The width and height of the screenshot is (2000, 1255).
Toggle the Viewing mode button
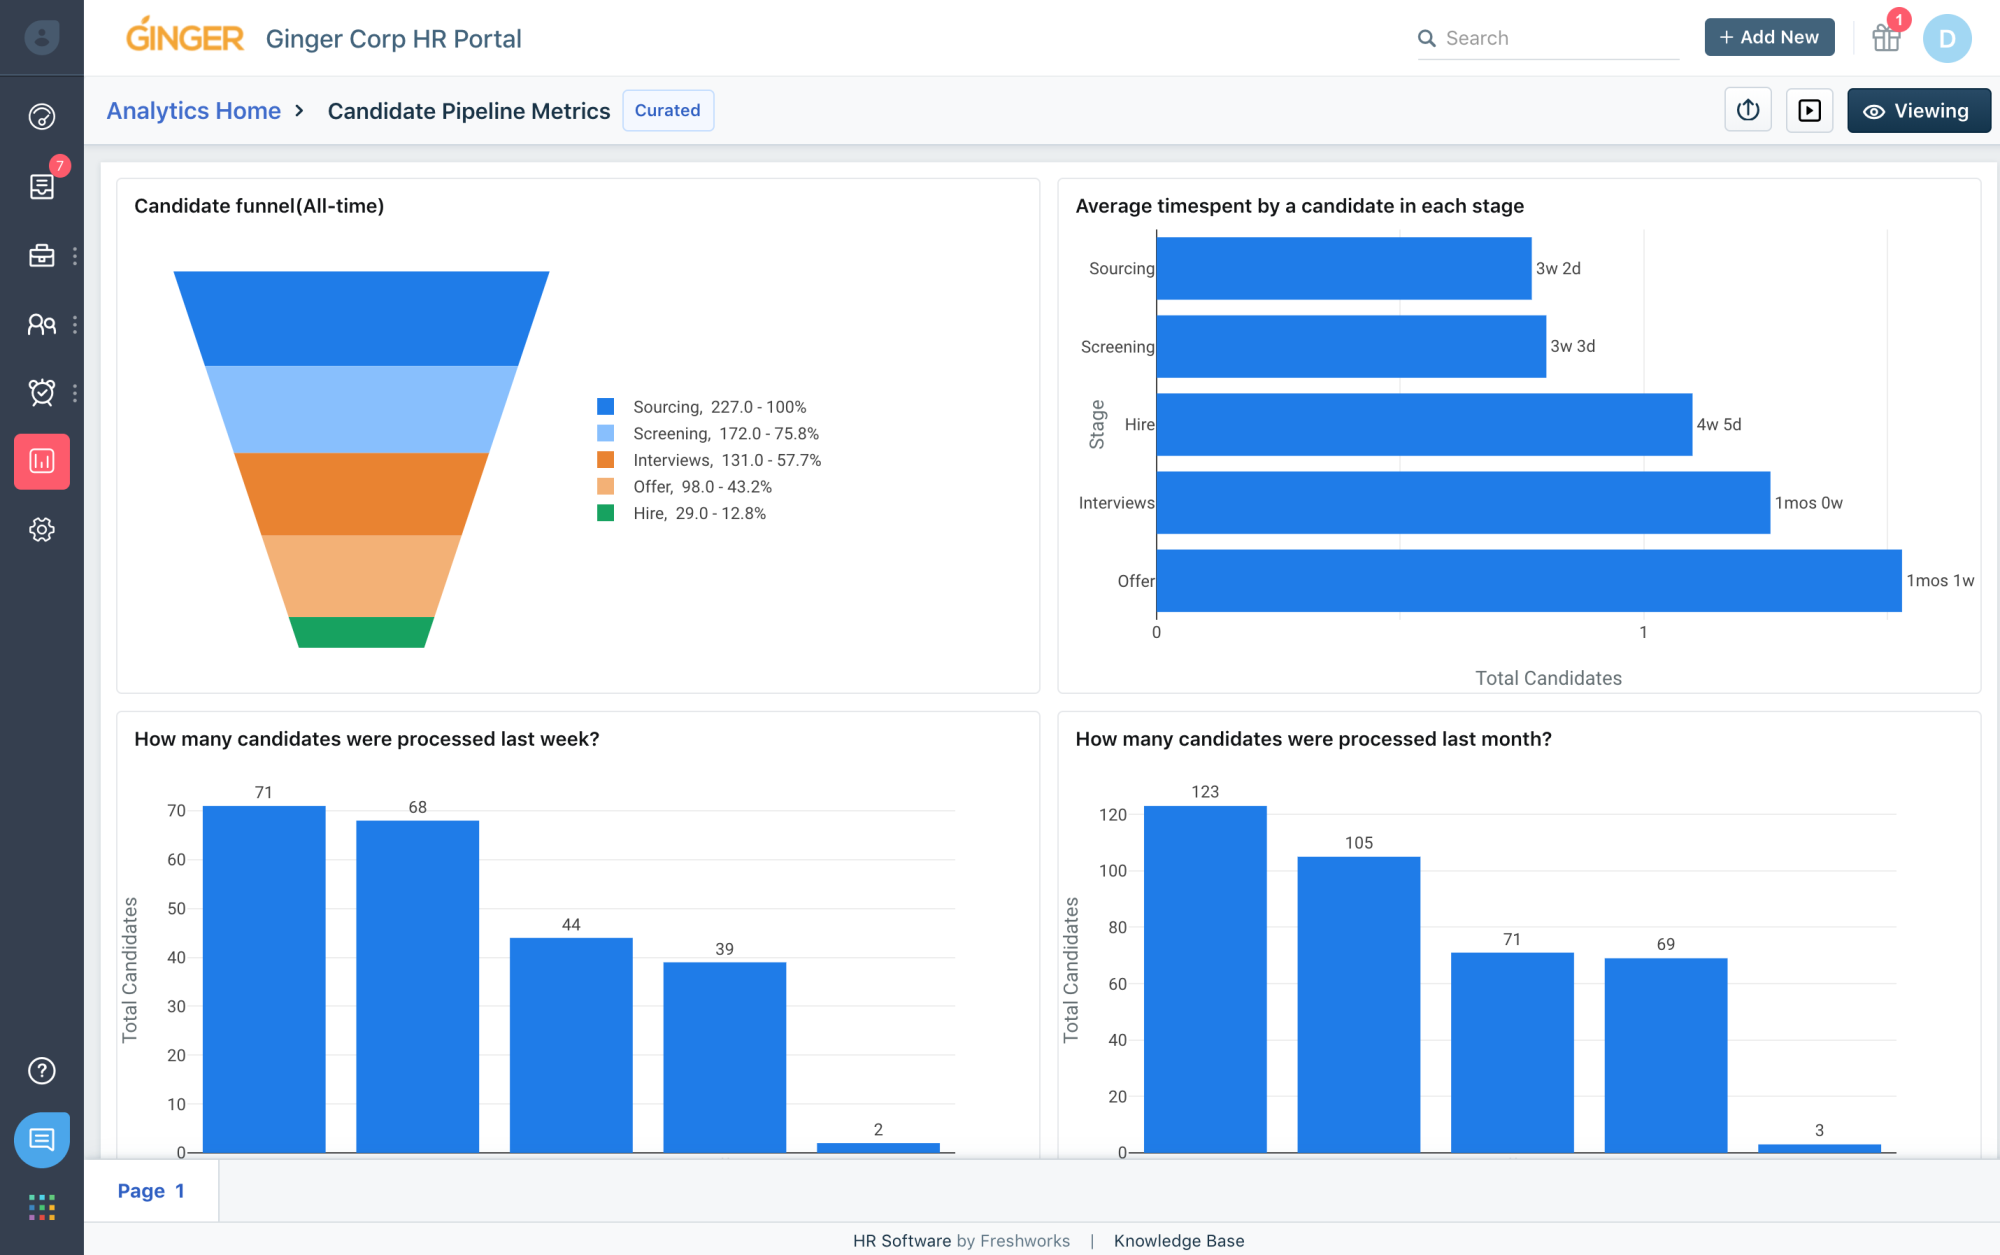[x=1918, y=110]
